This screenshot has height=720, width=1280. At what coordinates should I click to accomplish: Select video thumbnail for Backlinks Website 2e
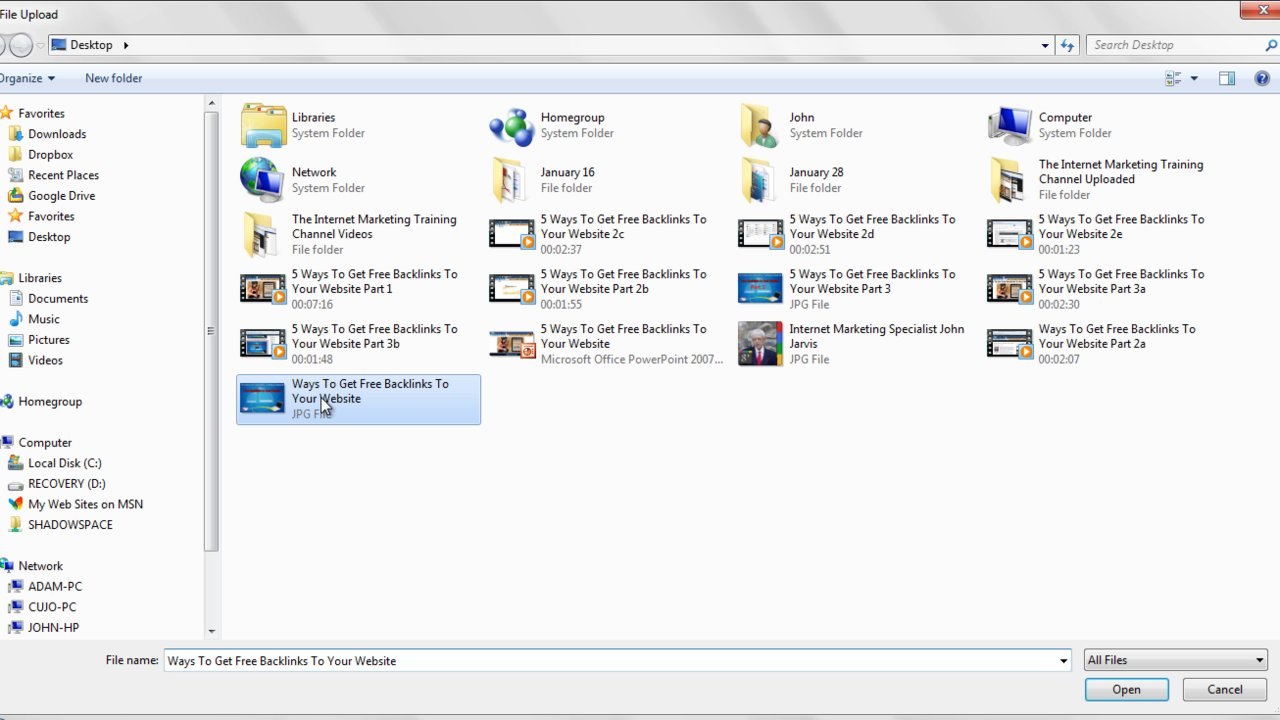tap(1010, 235)
